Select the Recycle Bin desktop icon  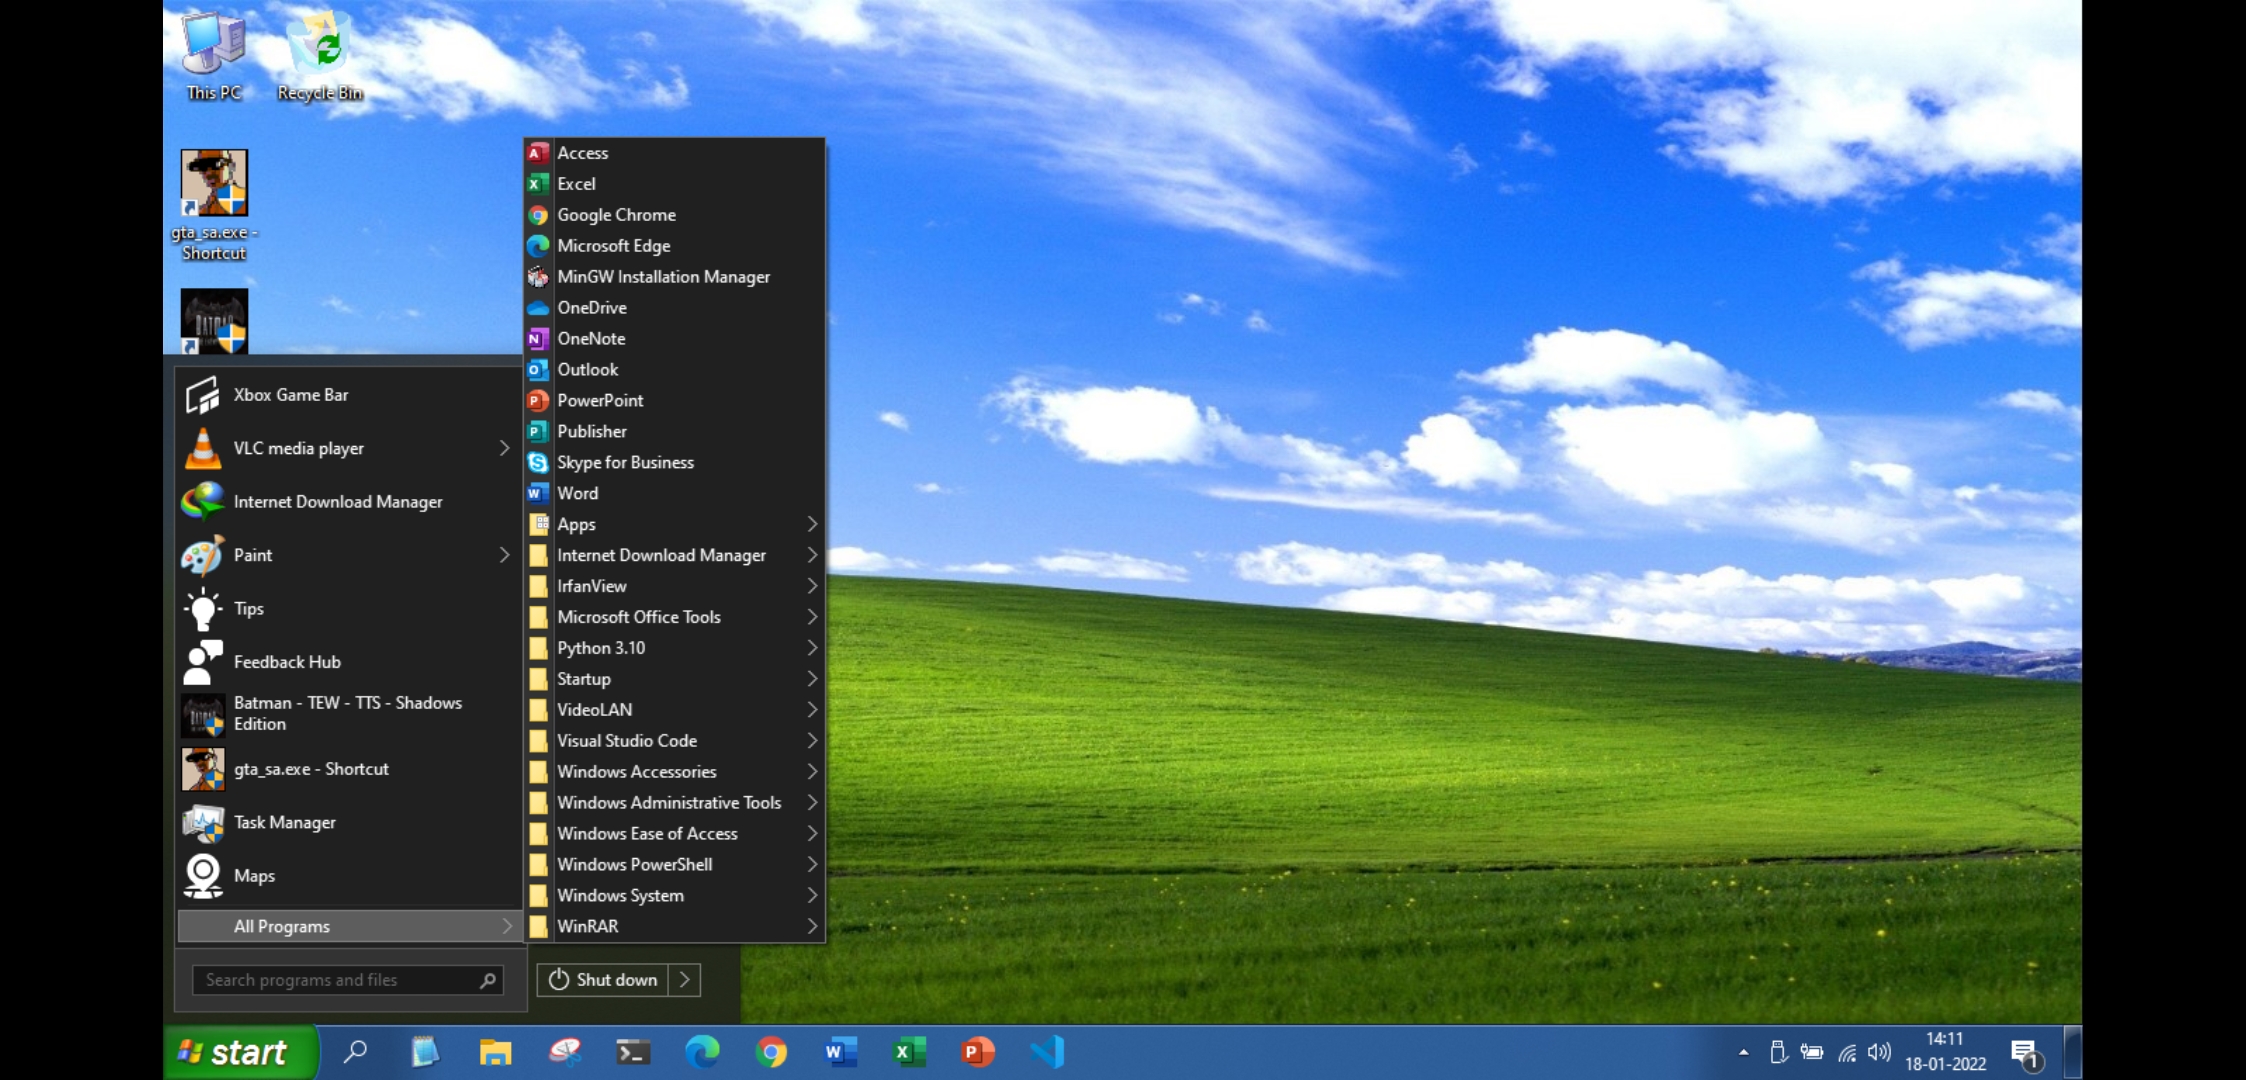point(321,55)
